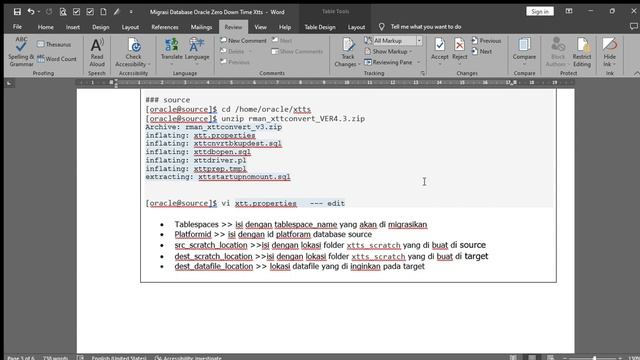
Task: Go to Previous change
Action: point(486,41)
